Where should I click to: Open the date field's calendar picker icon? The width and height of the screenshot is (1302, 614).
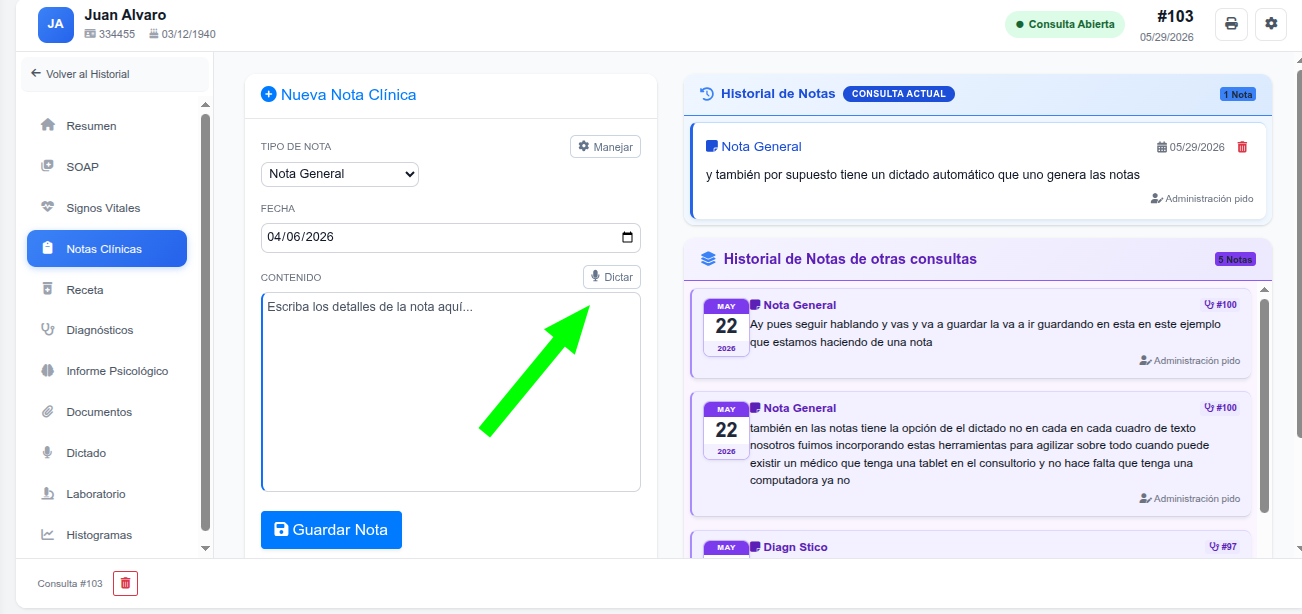pos(627,238)
